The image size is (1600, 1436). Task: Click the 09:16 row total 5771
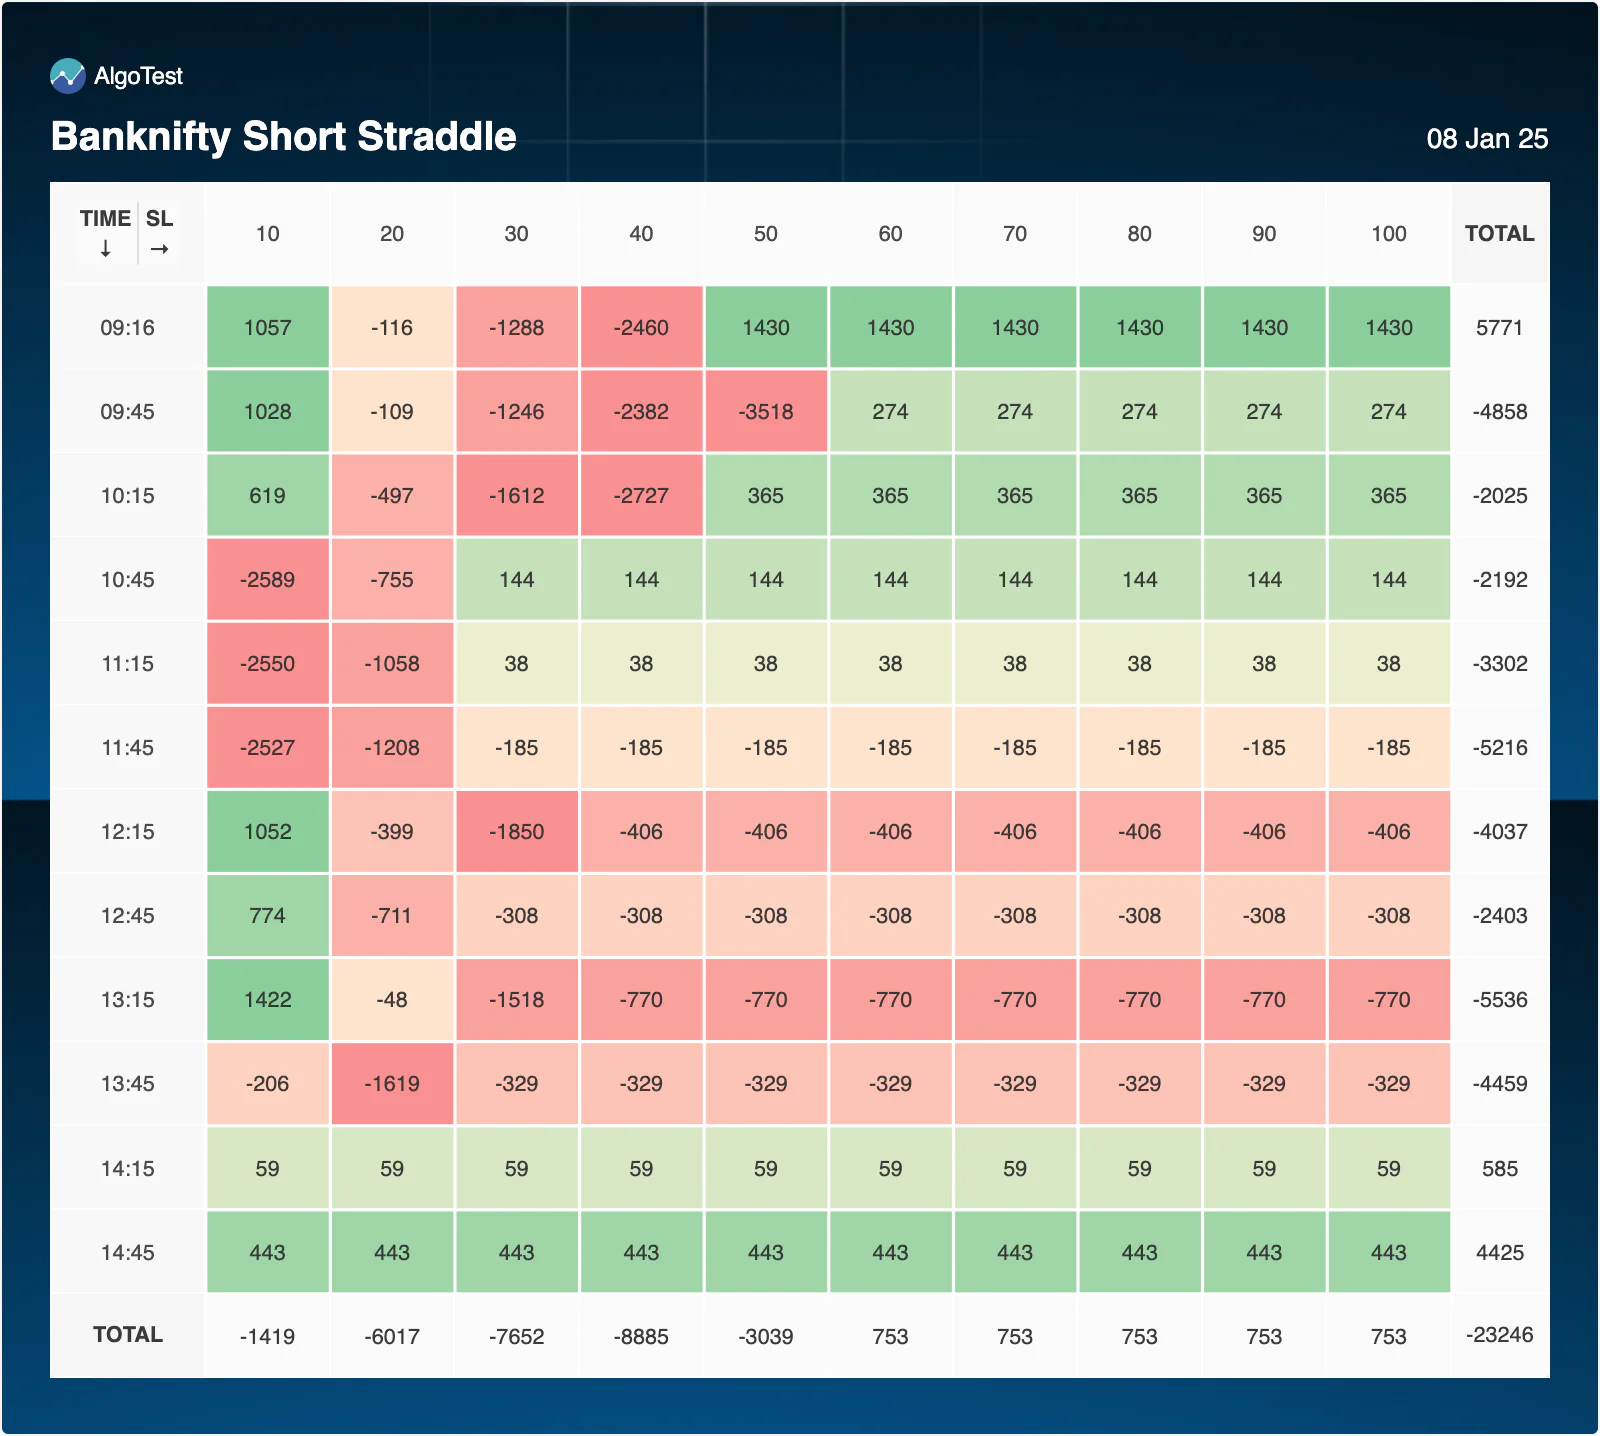click(x=1499, y=328)
